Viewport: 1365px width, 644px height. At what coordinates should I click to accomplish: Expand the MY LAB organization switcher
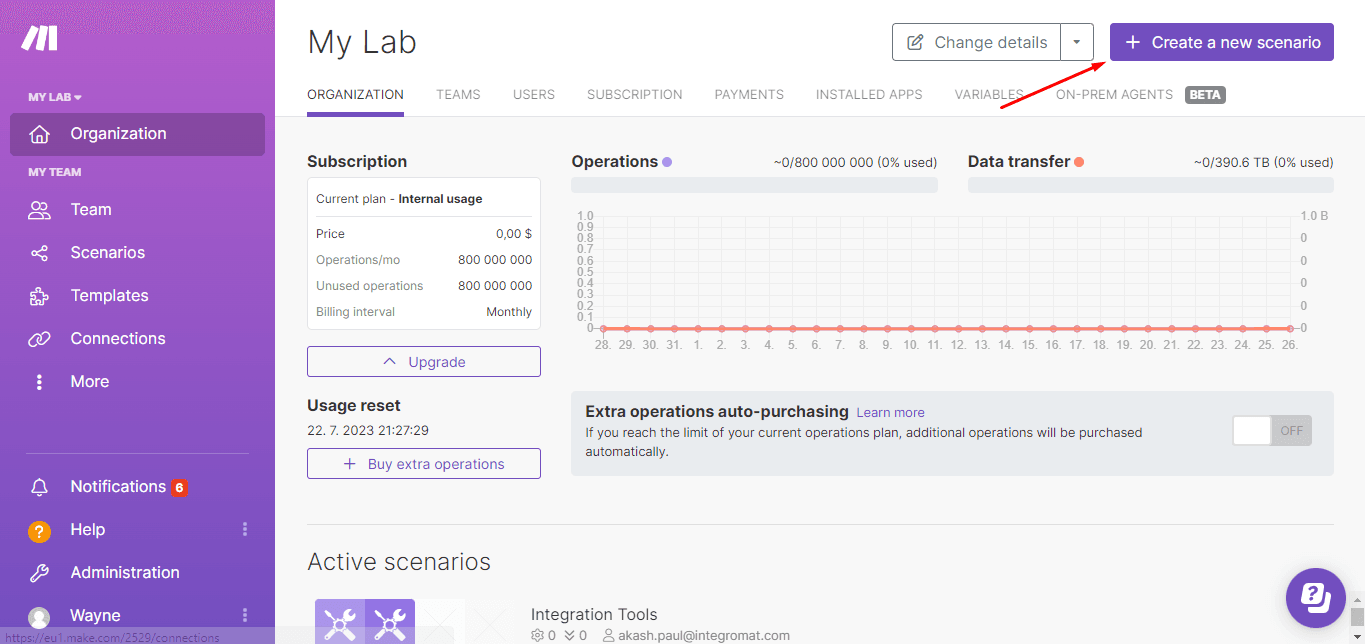point(55,97)
